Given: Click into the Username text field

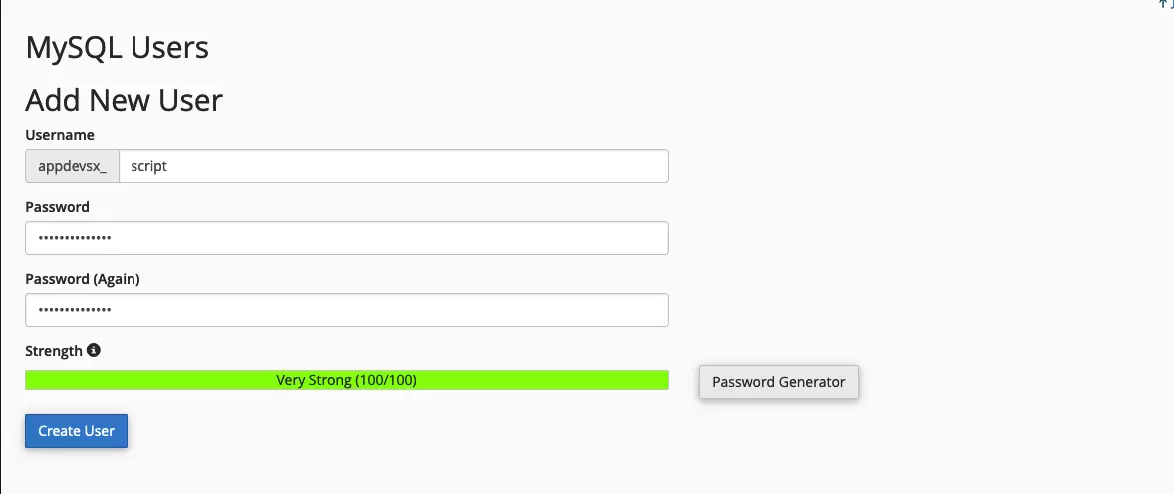Looking at the screenshot, I should click(393, 167).
